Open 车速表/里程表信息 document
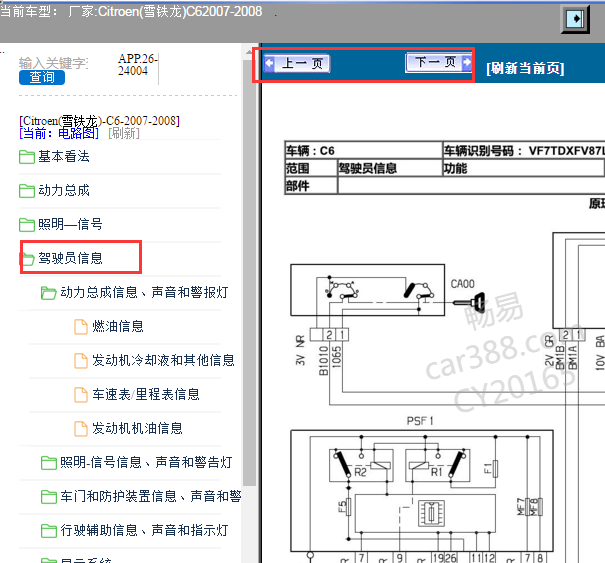The height and width of the screenshot is (563, 605). 146,394
